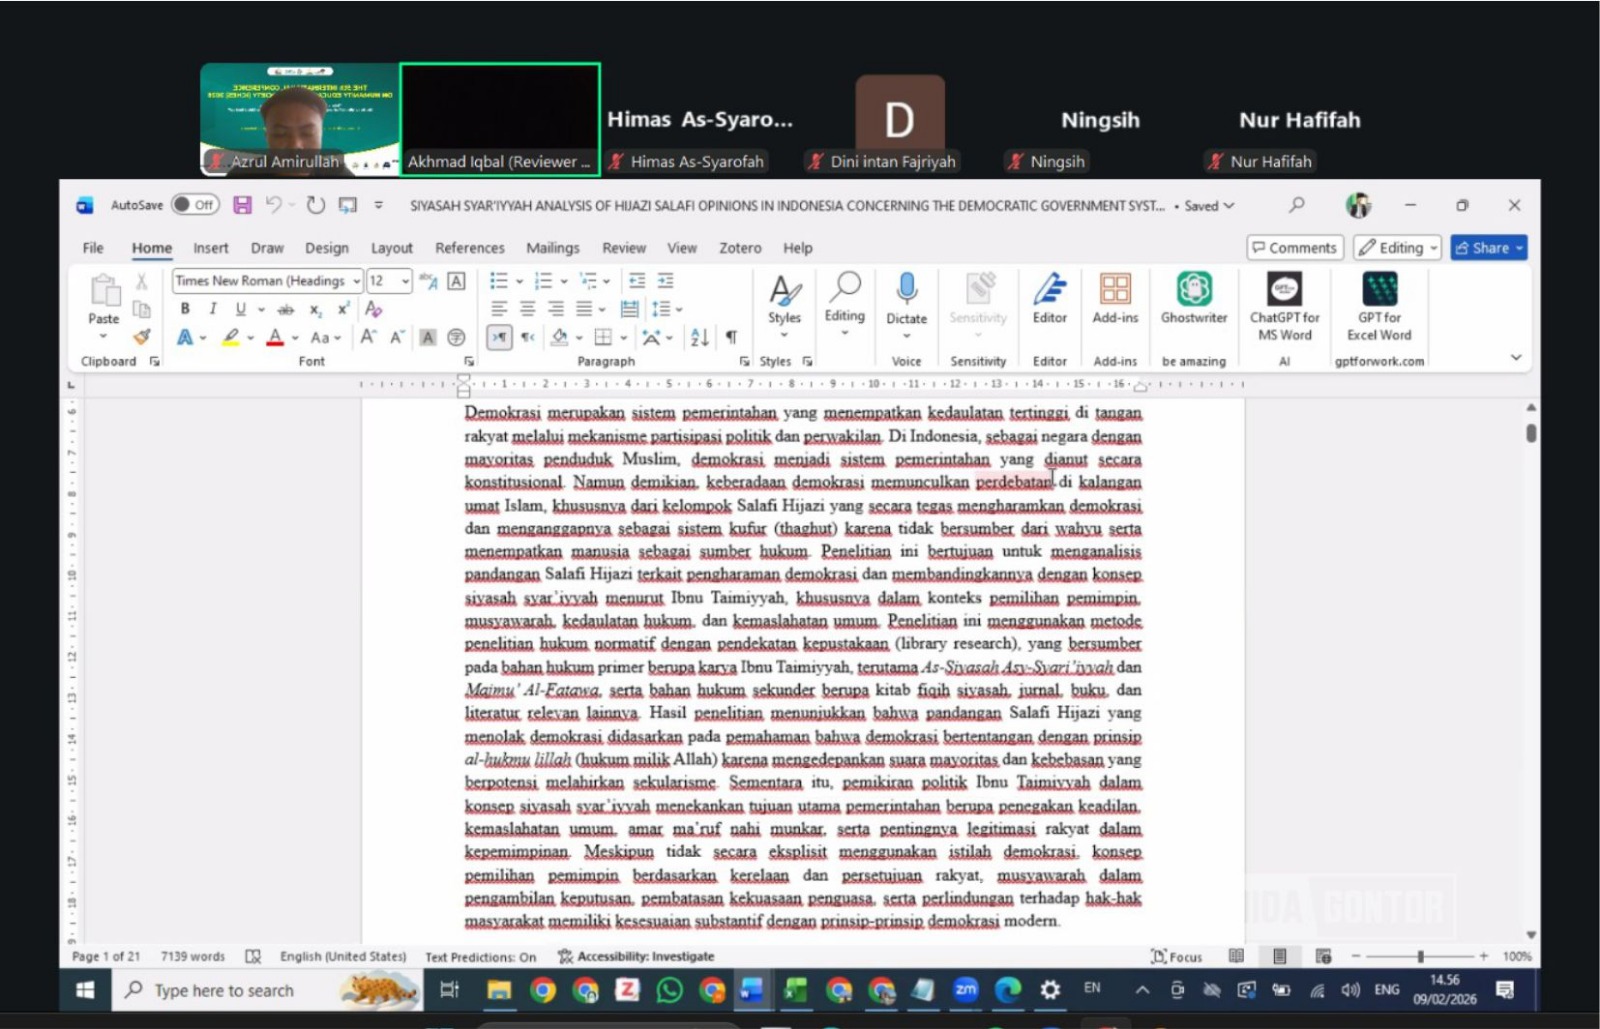The height and width of the screenshot is (1029, 1600).
Task: Toggle Bold formatting
Action: point(185,309)
